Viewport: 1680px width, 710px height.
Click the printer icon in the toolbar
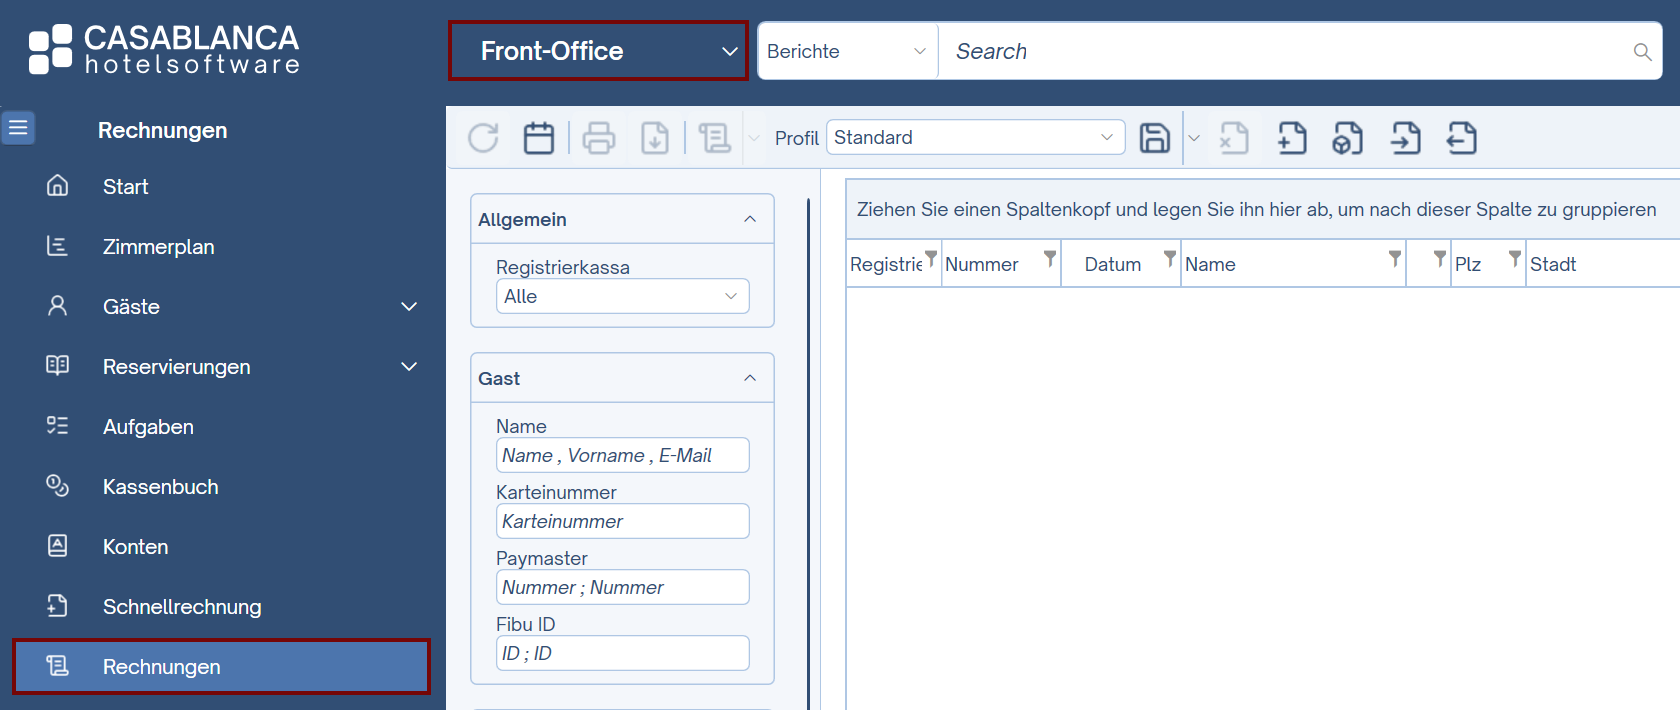[599, 138]
